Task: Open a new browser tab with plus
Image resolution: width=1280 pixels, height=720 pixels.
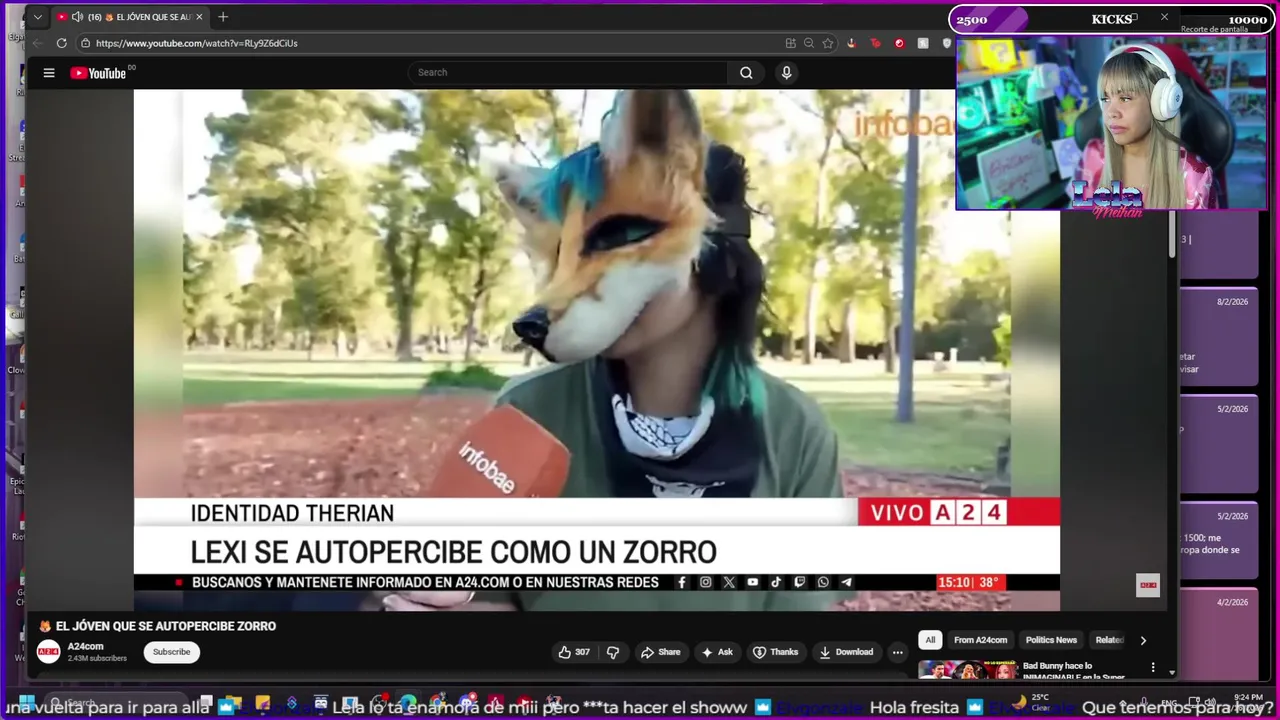Action: [223, 17]
